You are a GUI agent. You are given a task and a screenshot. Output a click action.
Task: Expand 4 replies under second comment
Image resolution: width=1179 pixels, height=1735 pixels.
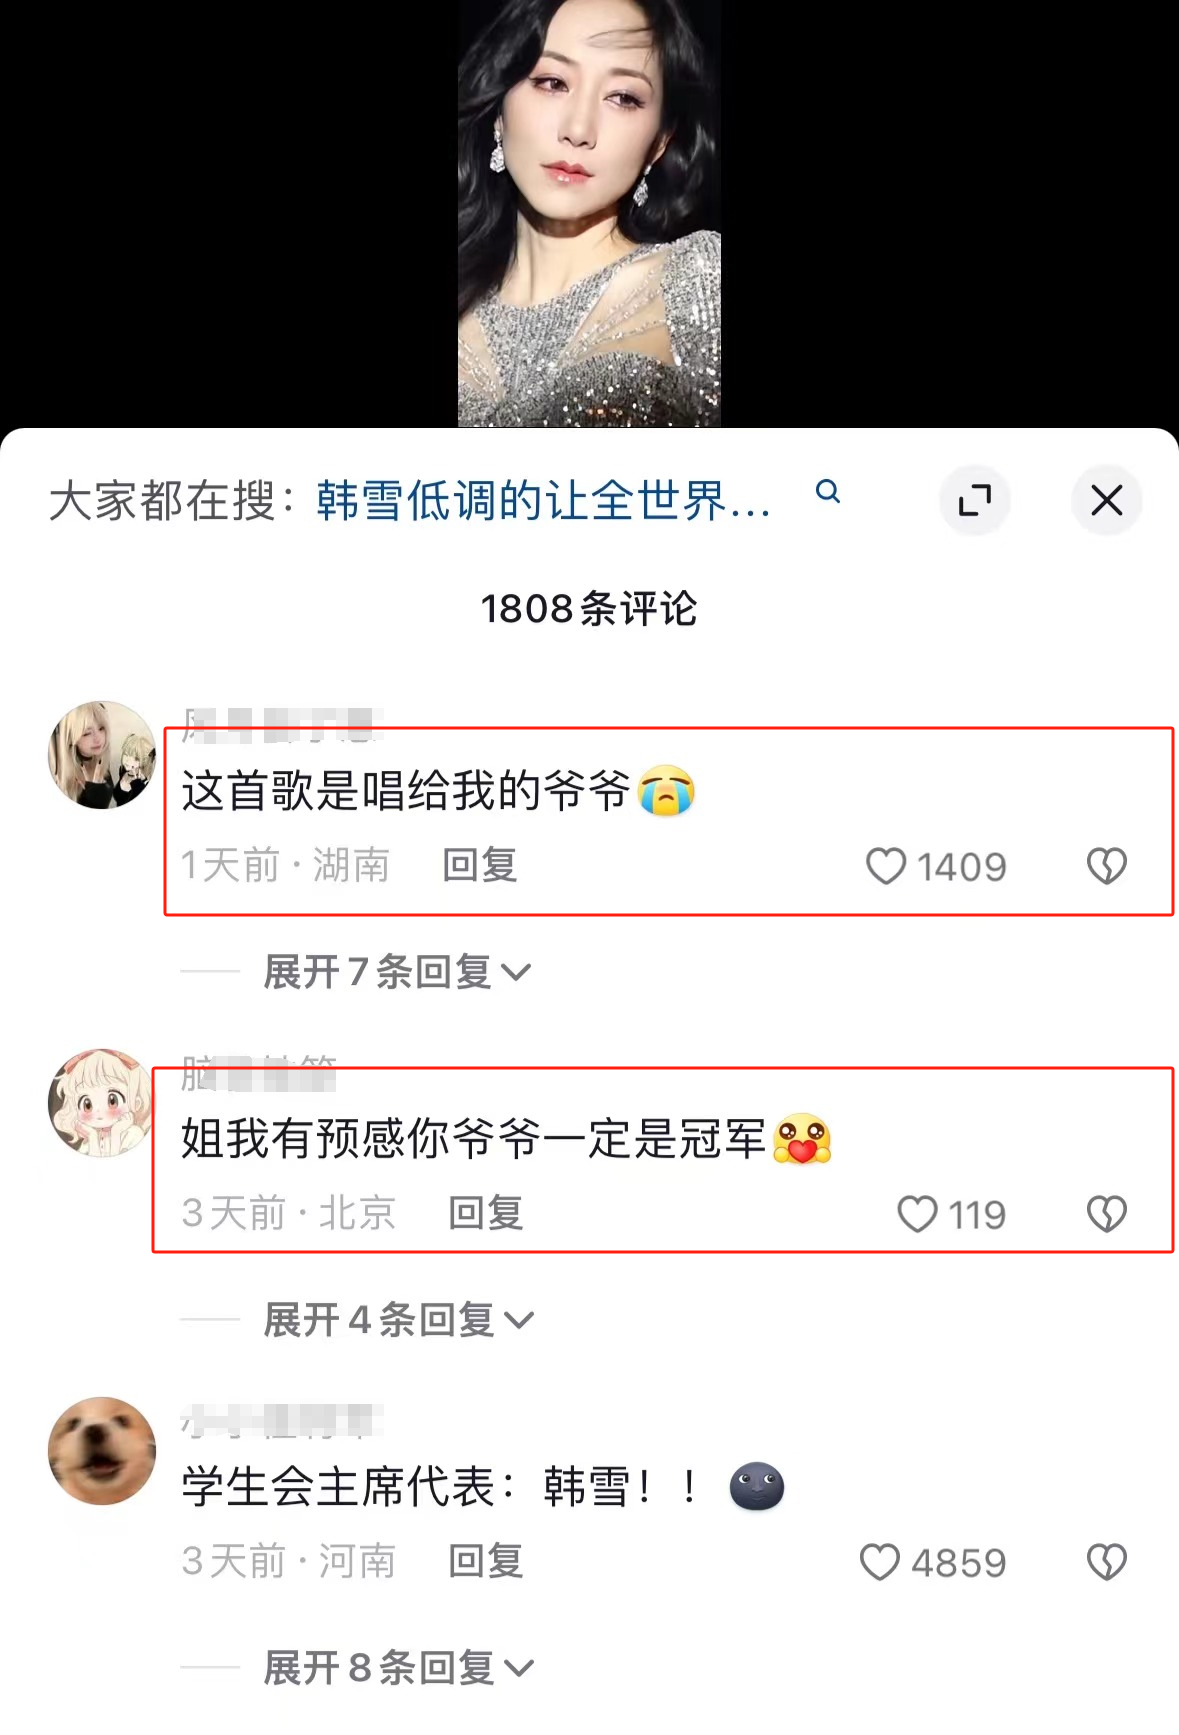(x=399, y=1319)
